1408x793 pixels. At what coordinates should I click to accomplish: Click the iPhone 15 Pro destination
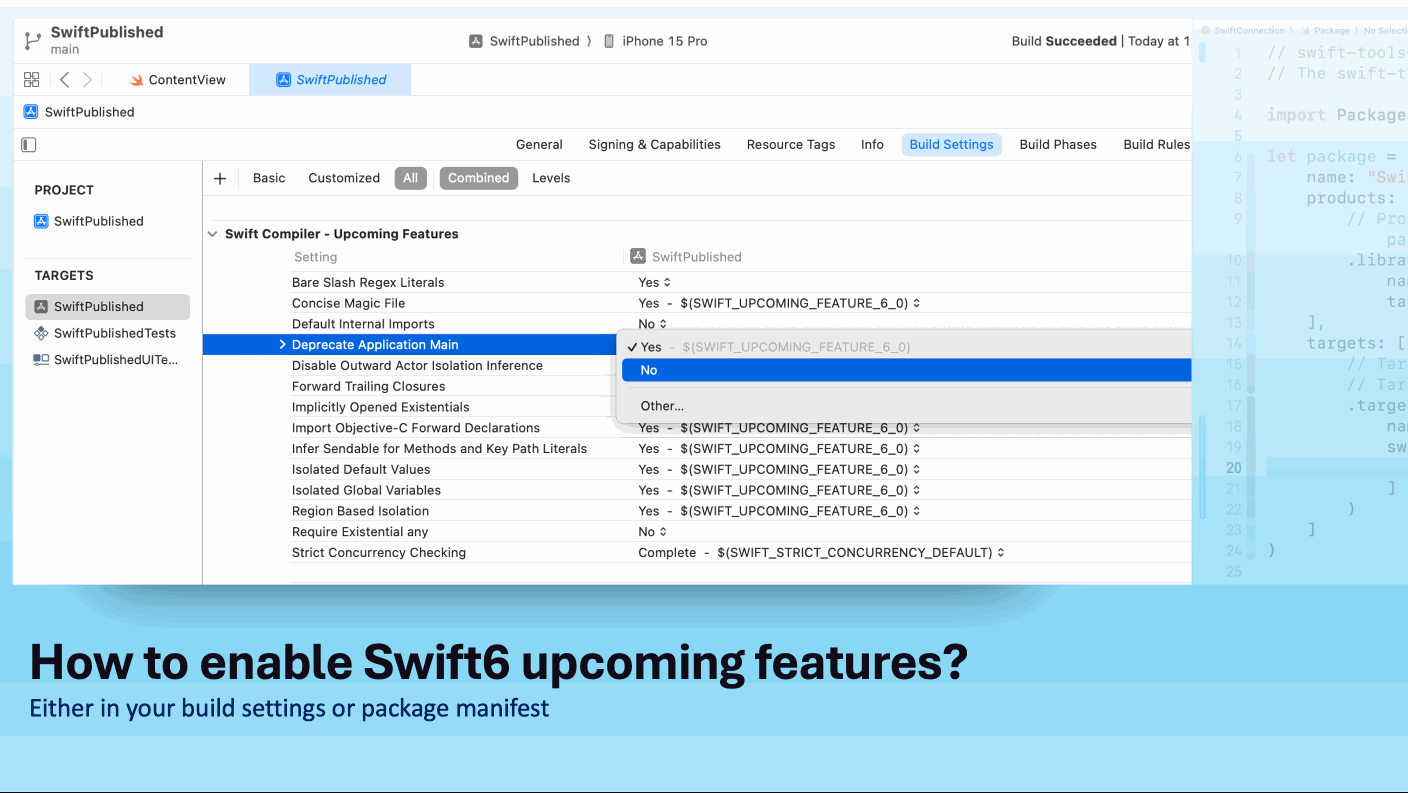[655, 41]
